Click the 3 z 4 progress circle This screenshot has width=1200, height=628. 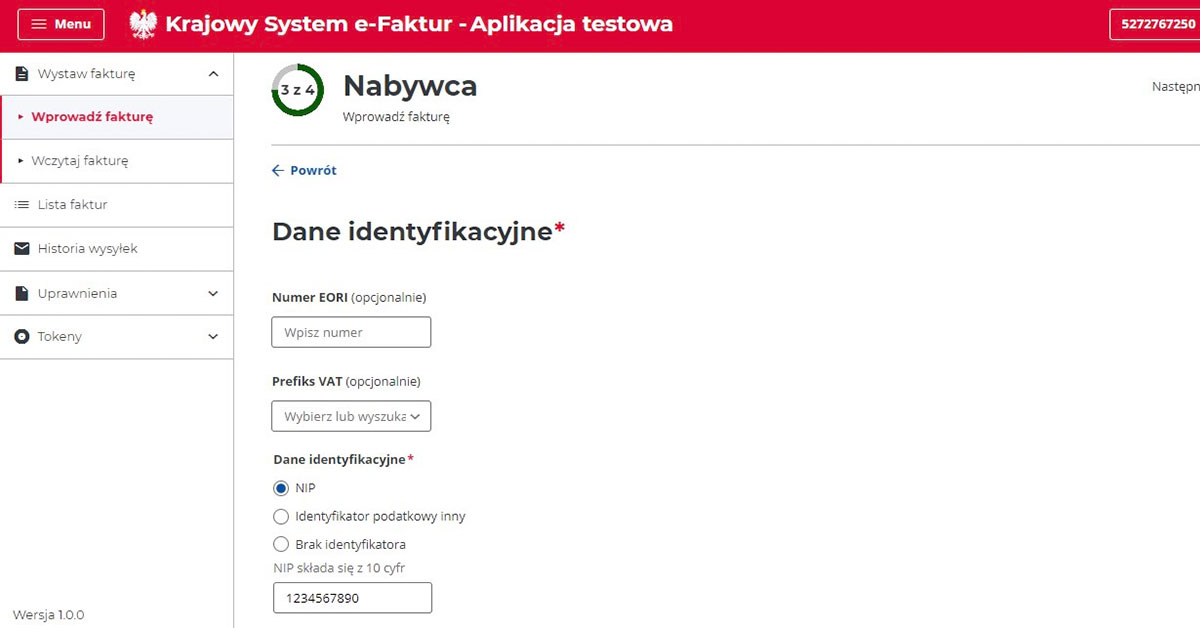(x=298, y=90)
